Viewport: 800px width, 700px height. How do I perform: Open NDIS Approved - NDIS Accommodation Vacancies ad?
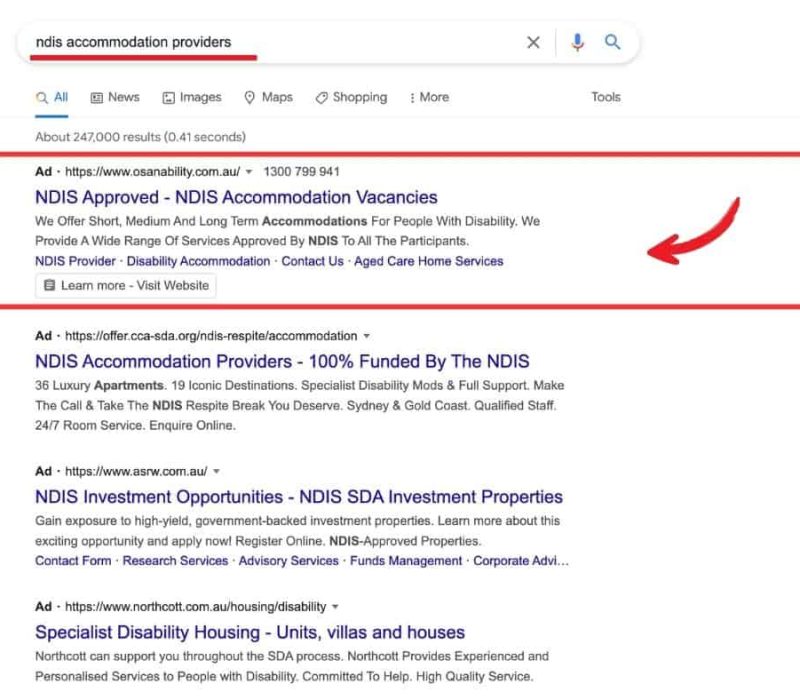236,197
